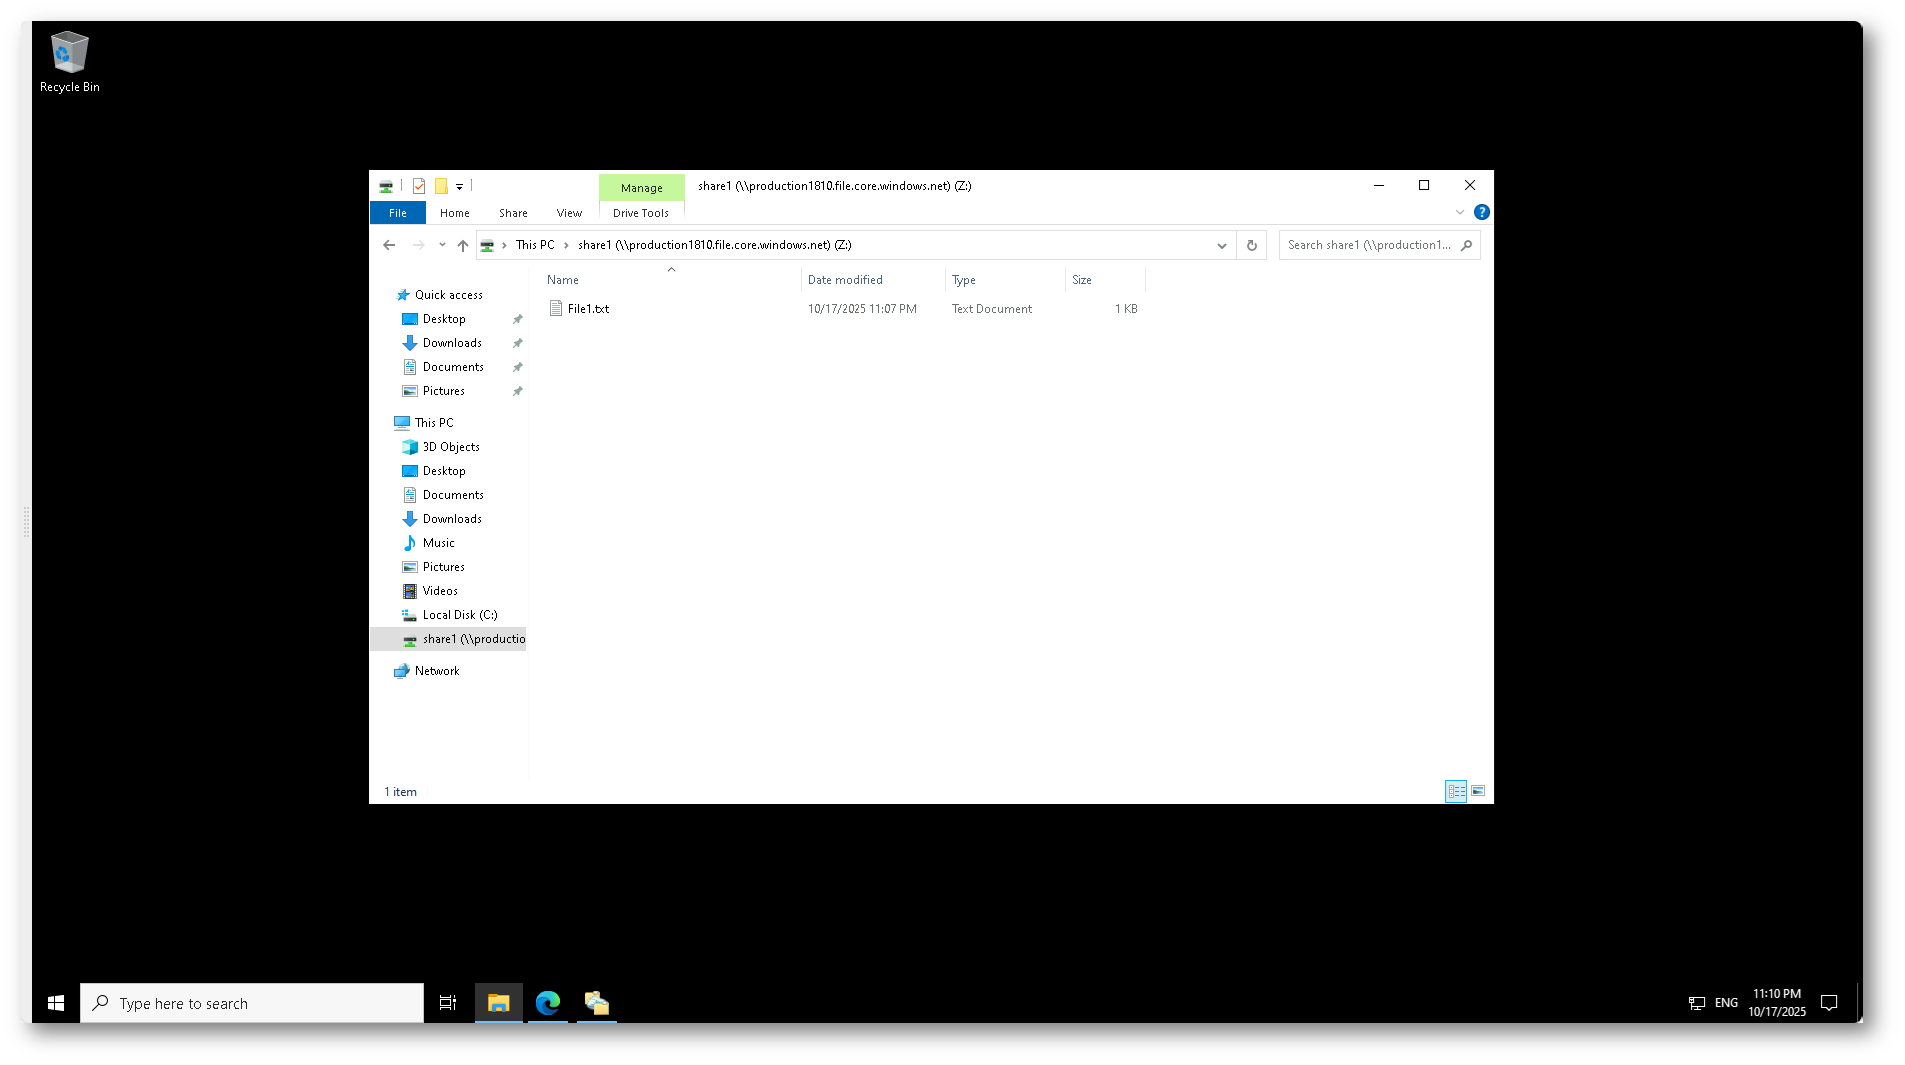Image resolution: width=1905 pixels, height=1065 pixels.
Task: Open the address bar history dropdown
Action: [x=1221, y=245]
